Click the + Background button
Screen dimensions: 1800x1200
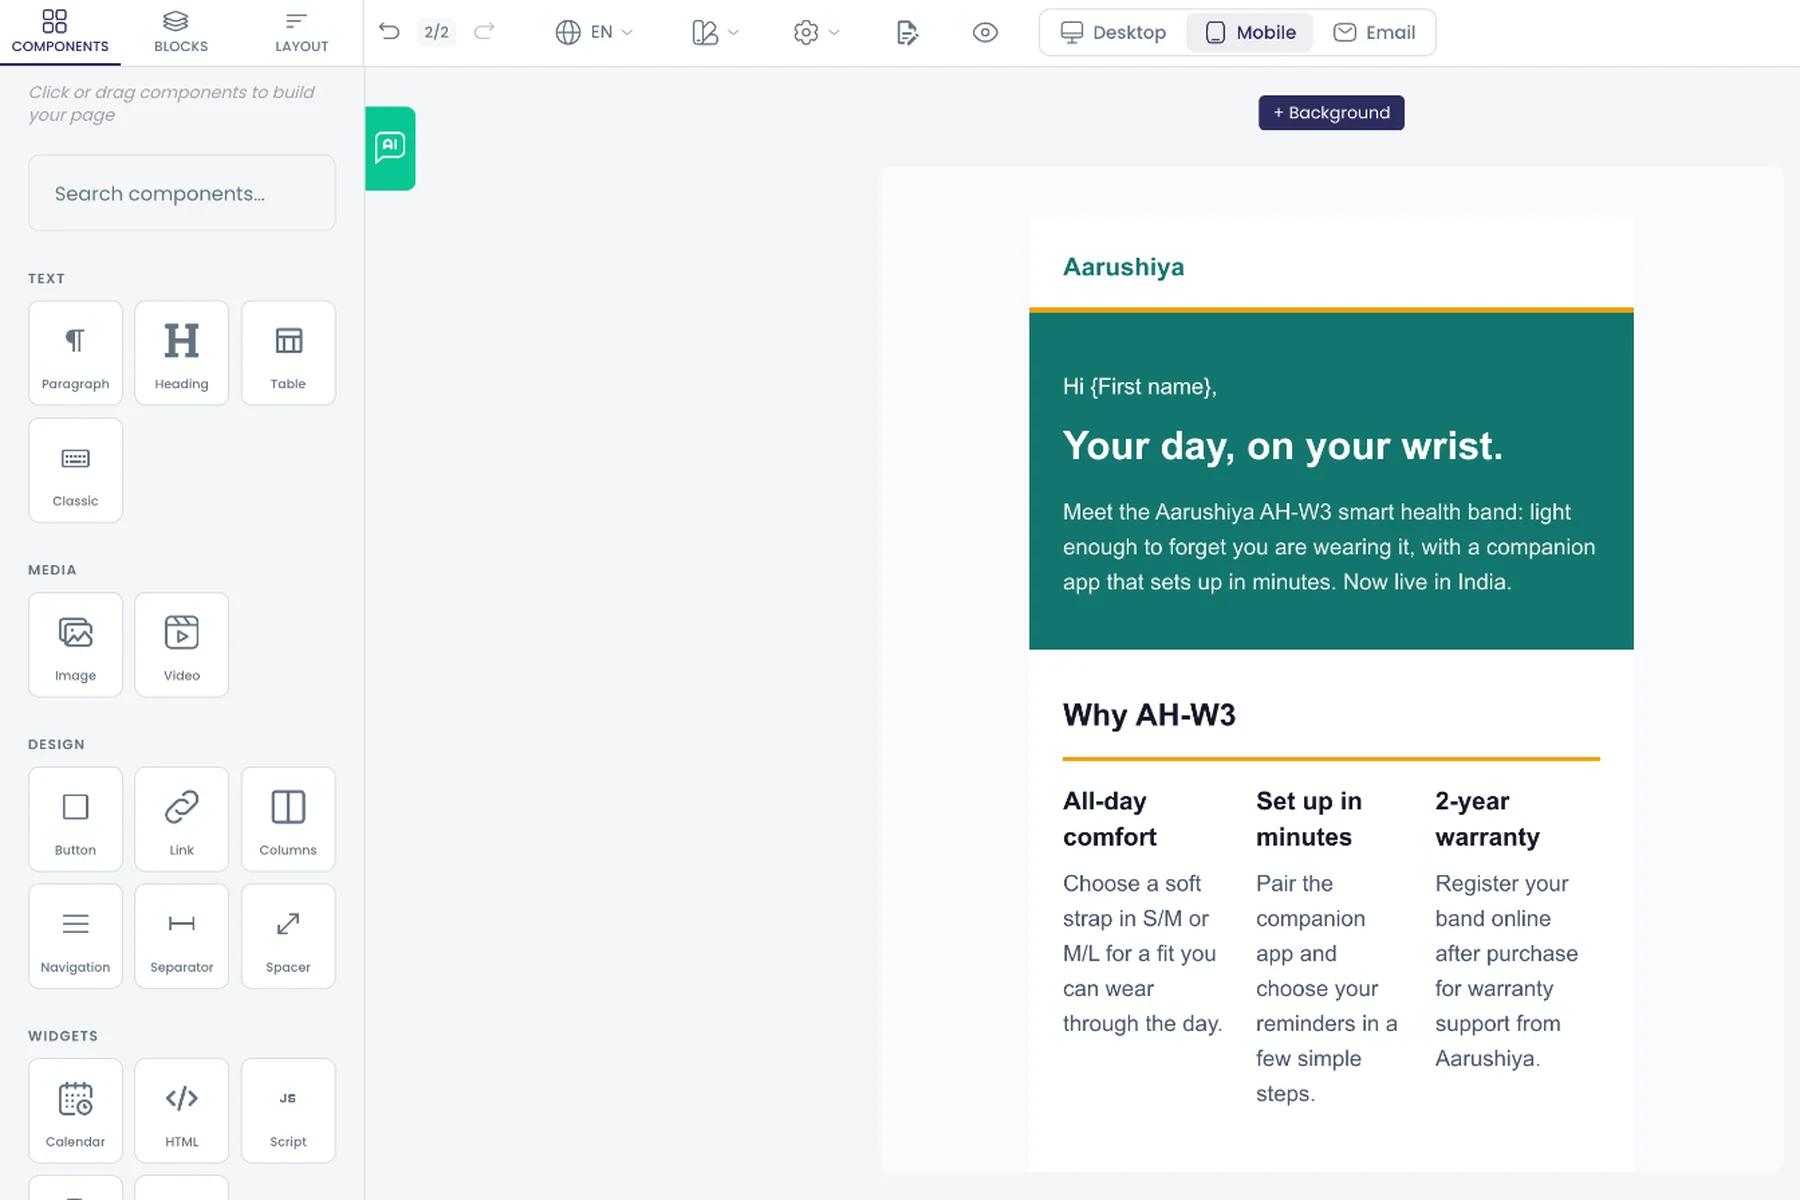pyautogui.click(x=1331, y=113)
